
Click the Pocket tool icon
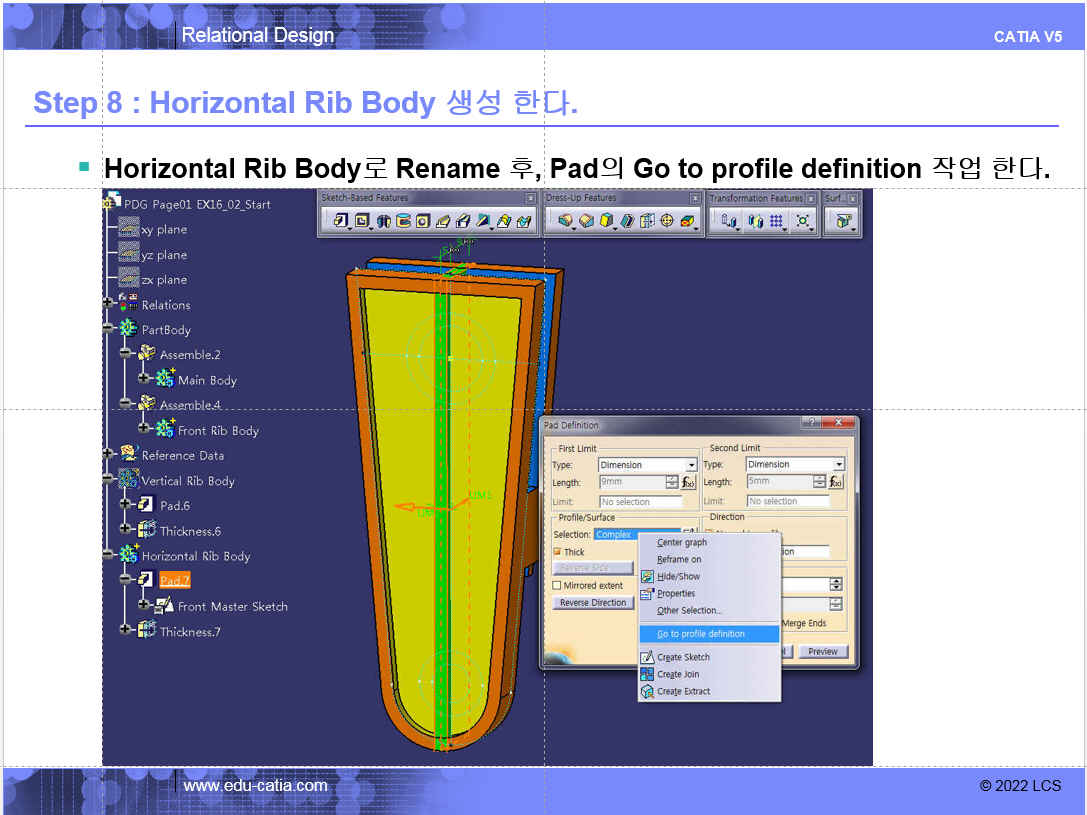362,221
